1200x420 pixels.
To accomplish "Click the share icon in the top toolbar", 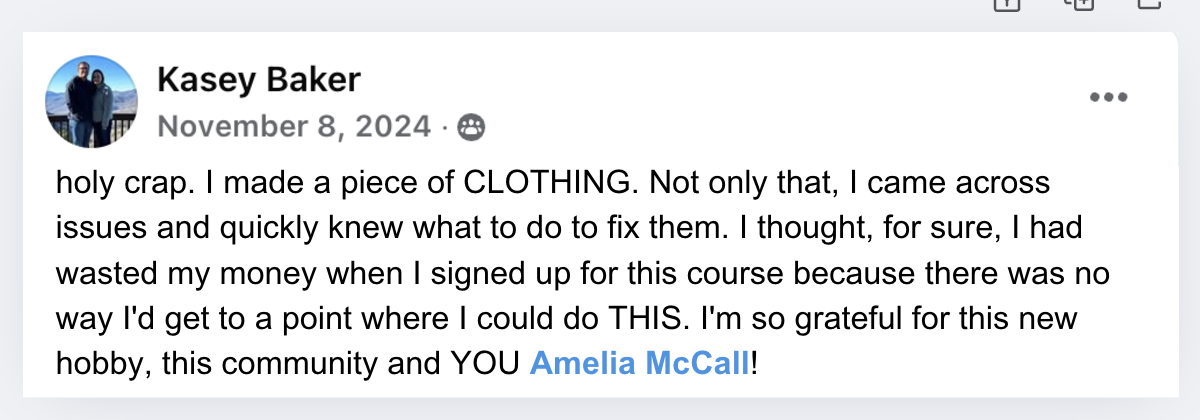I will coord(1005,4).
